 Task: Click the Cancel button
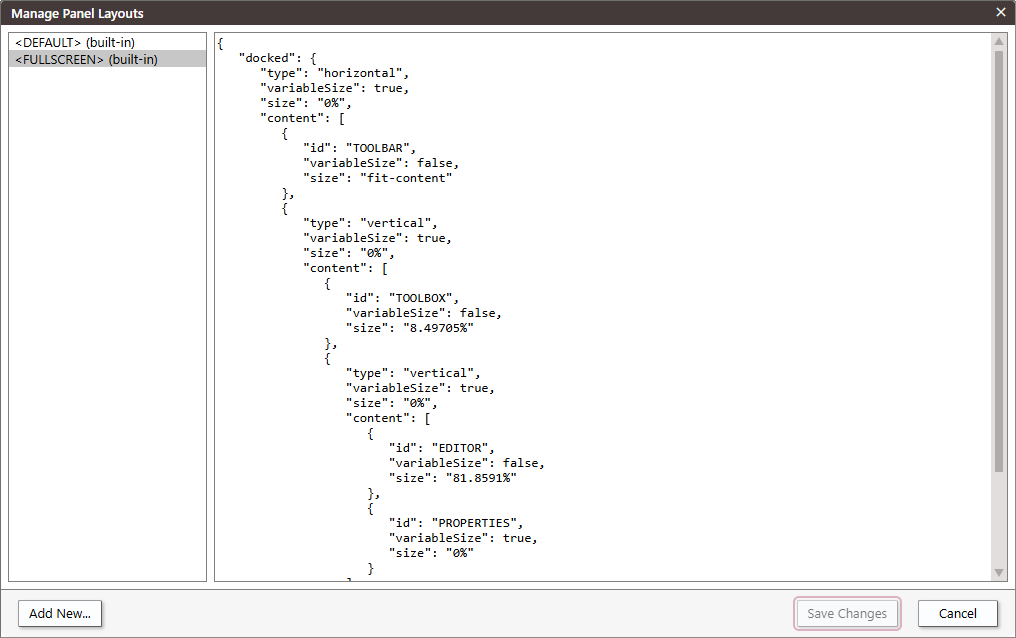(956, 613)
